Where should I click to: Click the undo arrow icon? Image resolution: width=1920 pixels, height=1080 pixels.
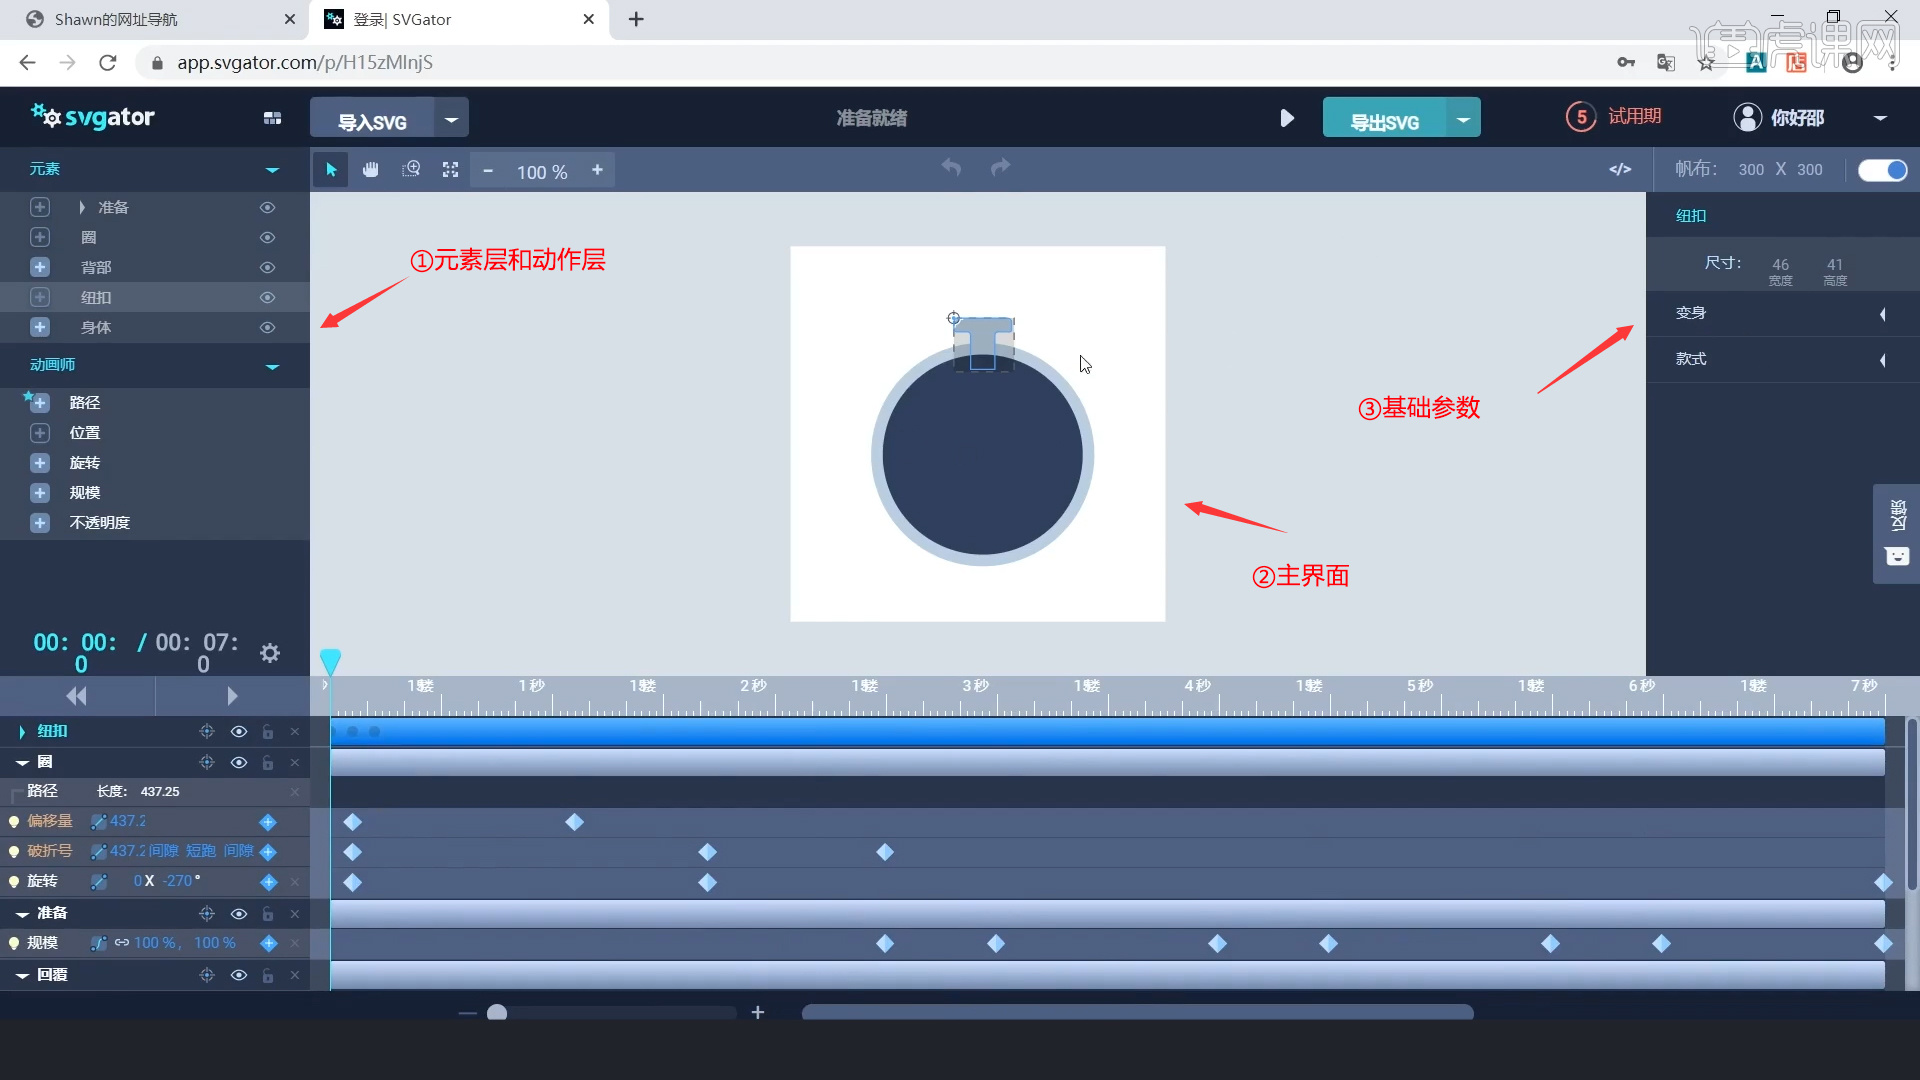tap(951, 168)
